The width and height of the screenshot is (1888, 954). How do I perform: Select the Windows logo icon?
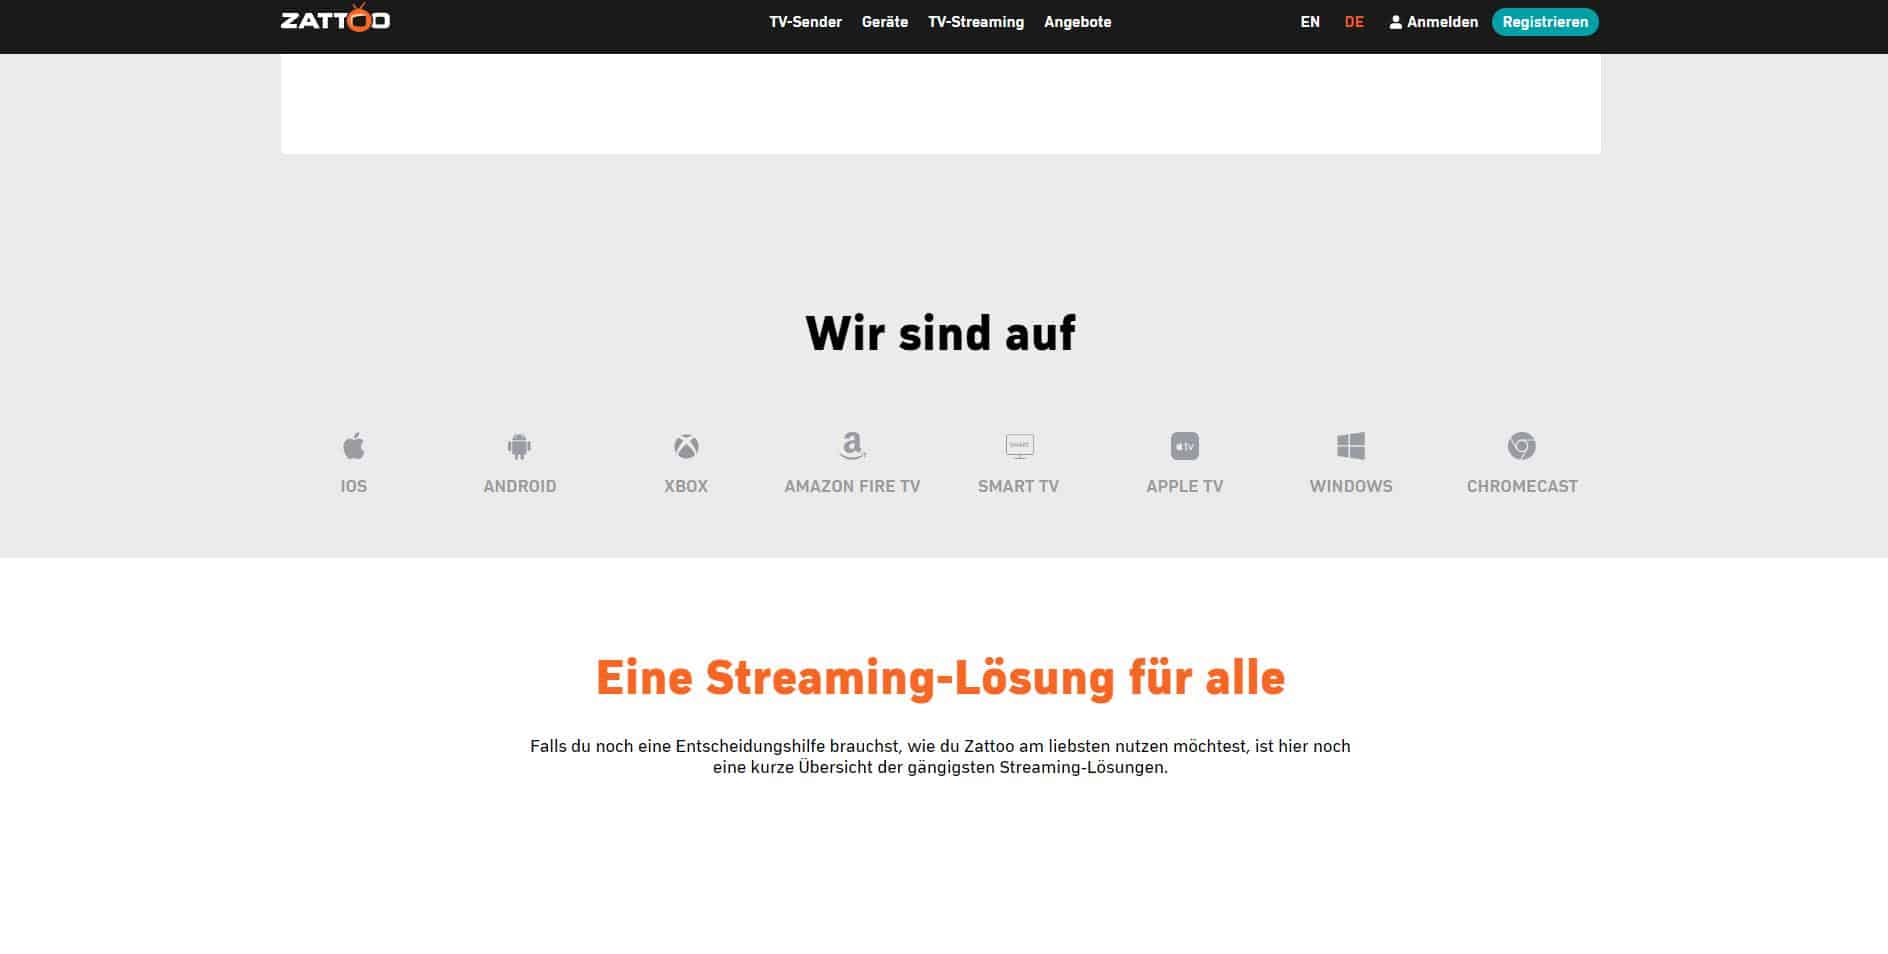(1351, 446)
